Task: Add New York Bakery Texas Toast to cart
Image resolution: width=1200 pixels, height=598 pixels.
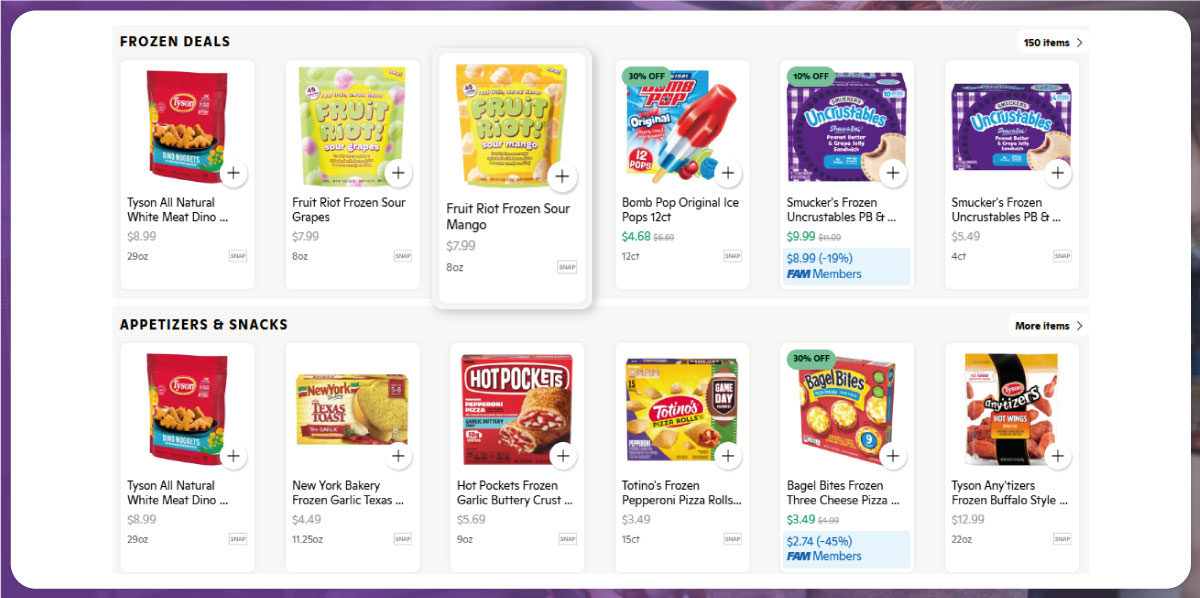Action: coord(398,456)
